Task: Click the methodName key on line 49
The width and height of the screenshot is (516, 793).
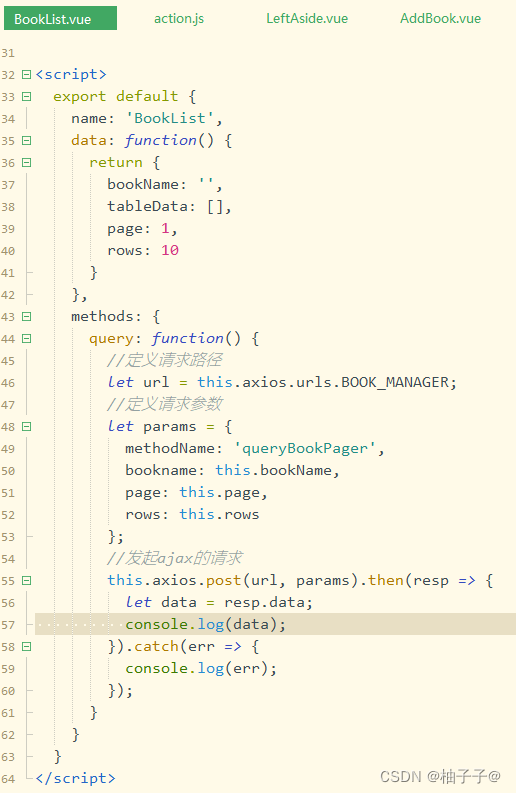Action: (170, 449)
